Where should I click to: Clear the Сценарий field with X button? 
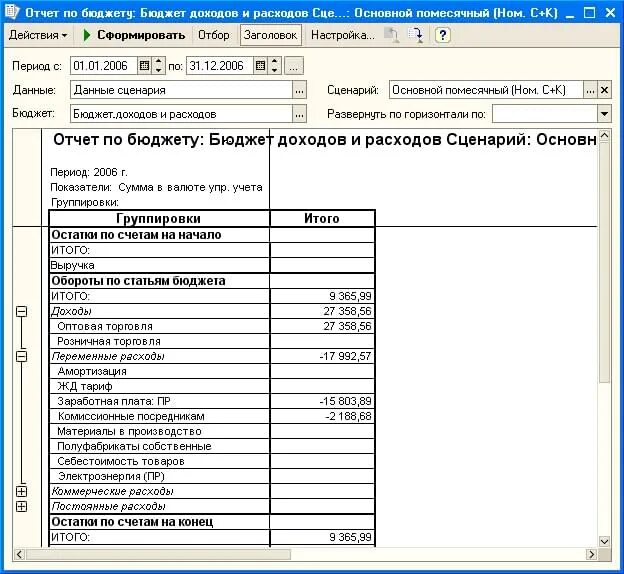coord(604,90)
